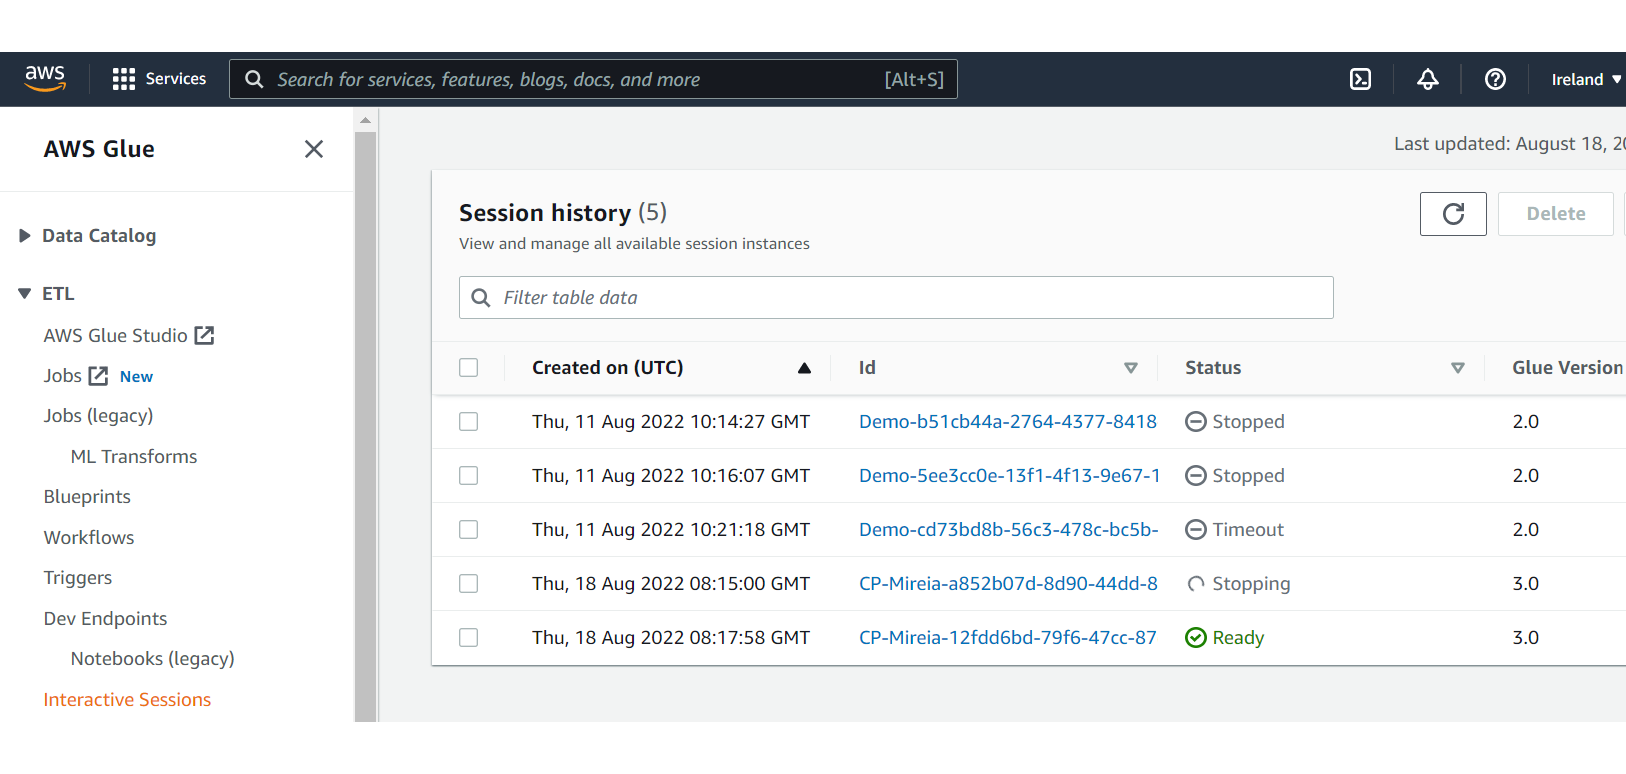Click the magnifier icon in the table filter
The width and height of the screenshot is (1626, 774).
(481, 298)
